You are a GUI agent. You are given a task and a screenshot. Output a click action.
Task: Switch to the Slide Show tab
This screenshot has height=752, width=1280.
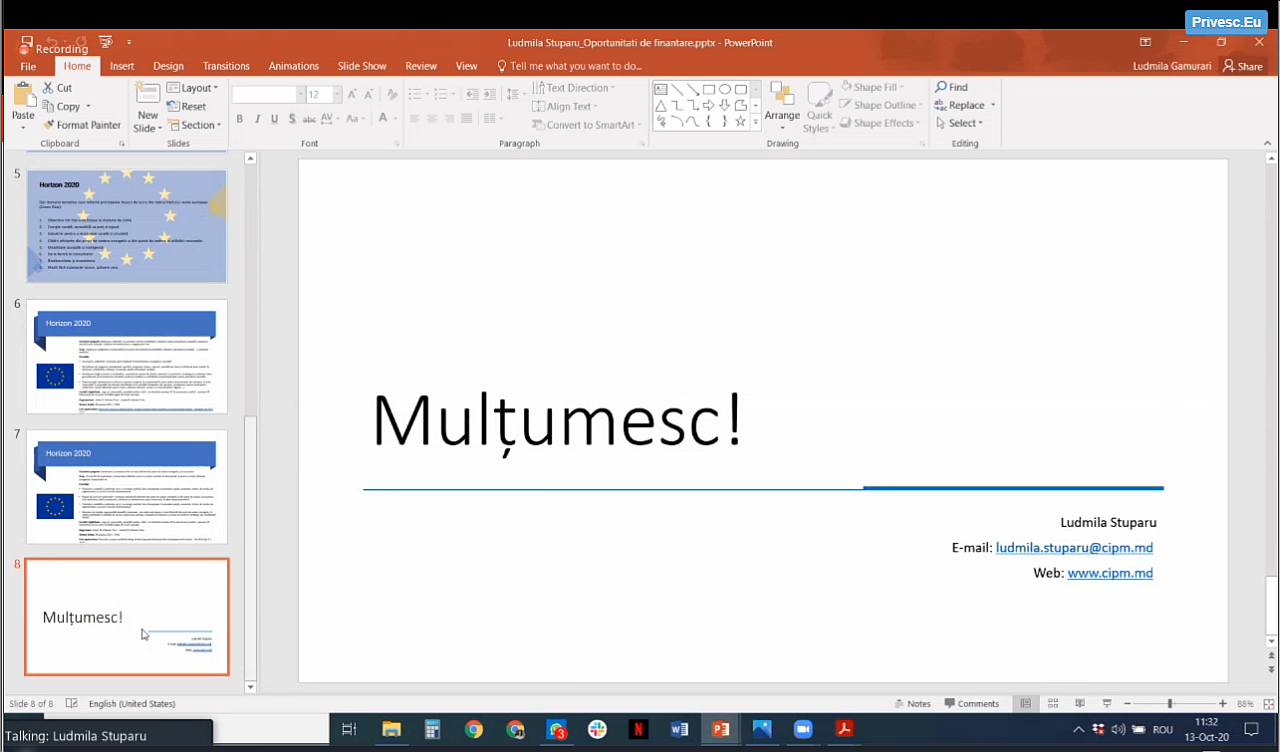coord(361,66)
